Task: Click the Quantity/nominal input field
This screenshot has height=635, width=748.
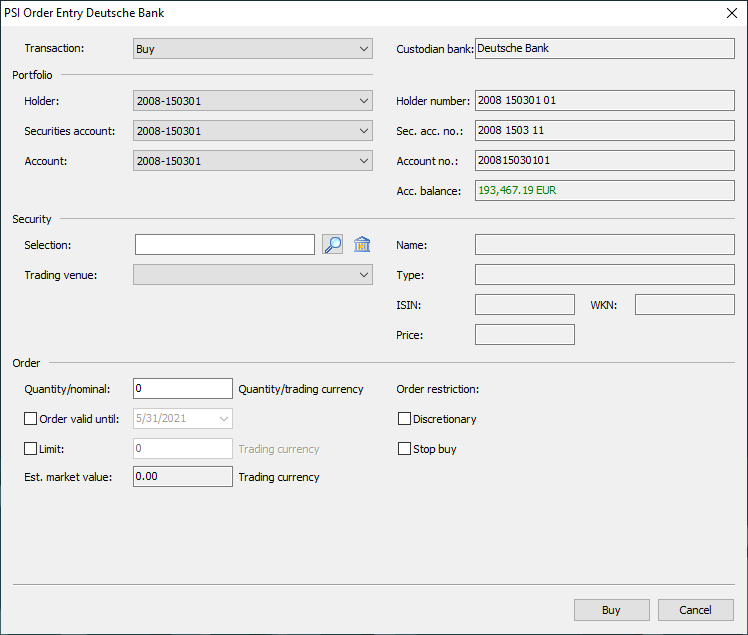Action: coord(182,389)
